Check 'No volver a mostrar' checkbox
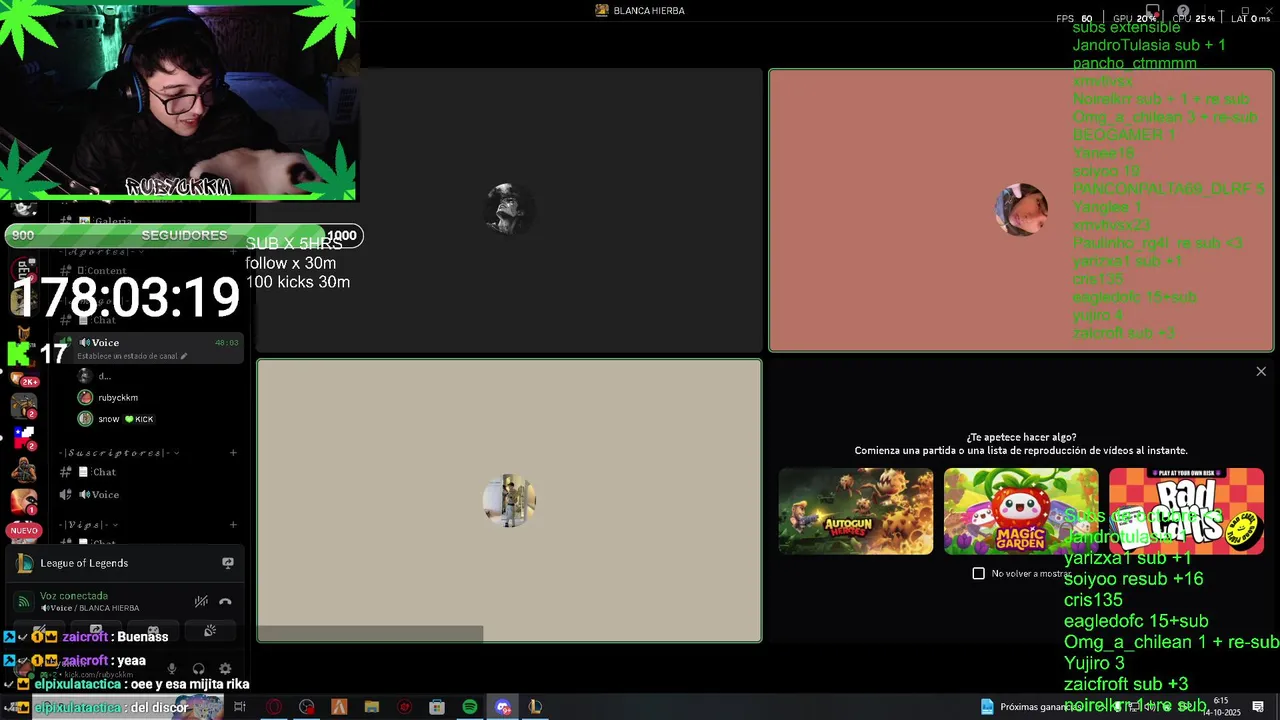Viewport: 1280px width, 720px height. [979, 573]
